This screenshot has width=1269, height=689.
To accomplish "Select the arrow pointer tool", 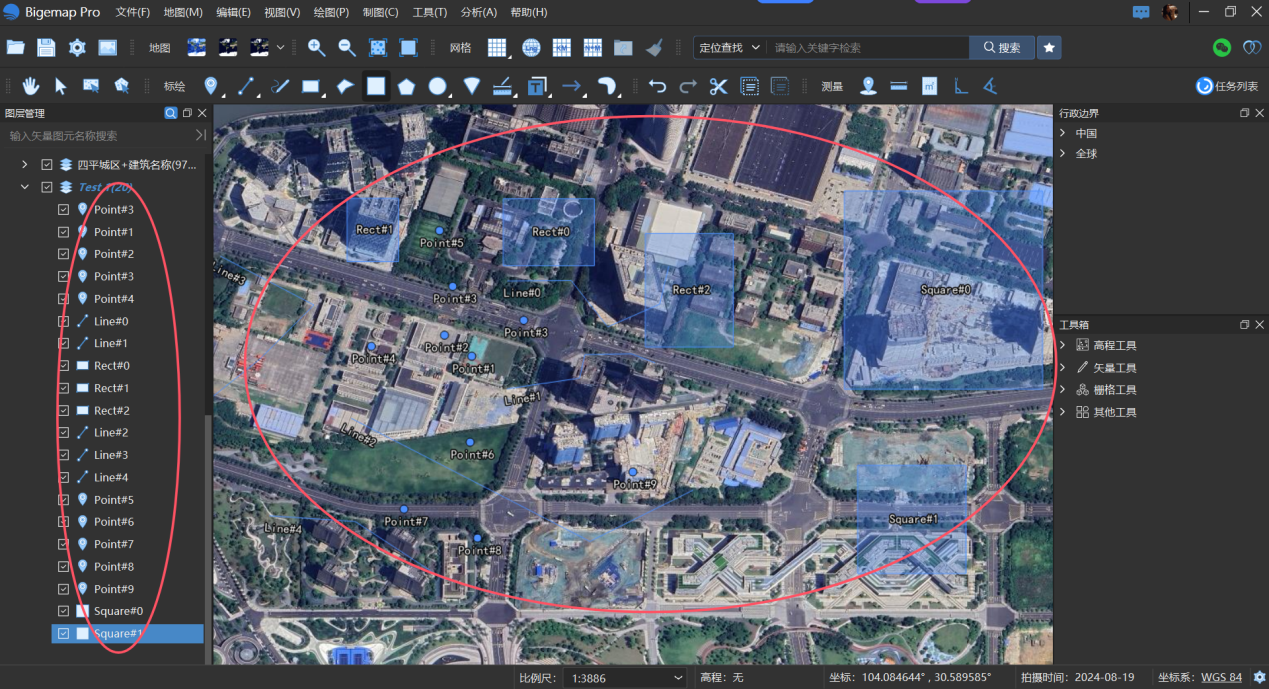I will 60,86.
